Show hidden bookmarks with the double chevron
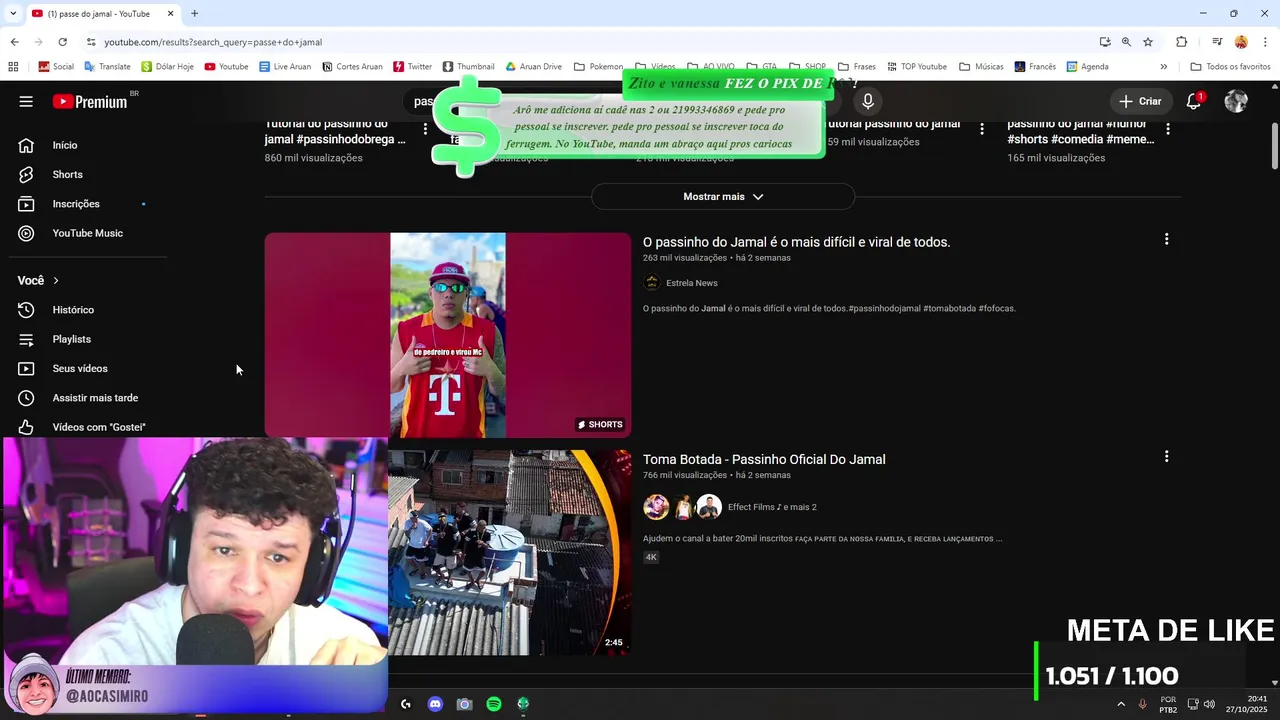1280x720 pixels. tap(1163, 67)
